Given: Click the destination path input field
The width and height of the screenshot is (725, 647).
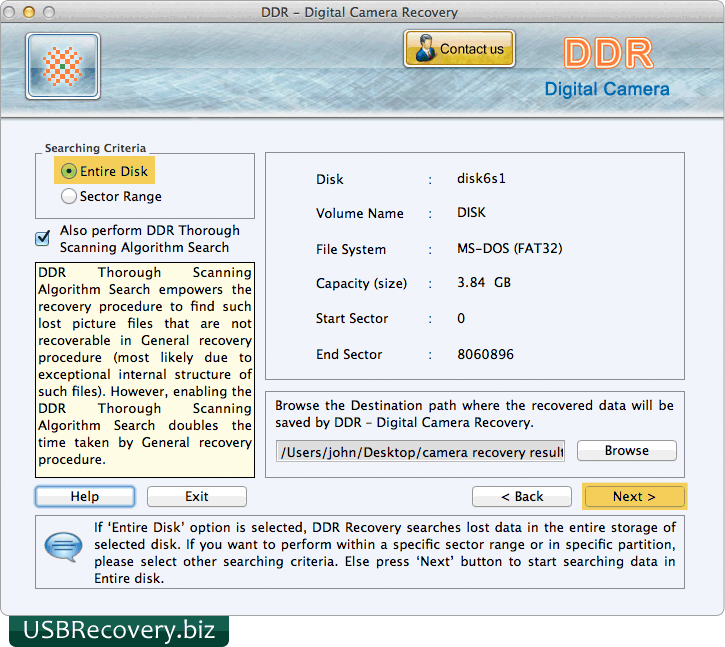Looking at the screenshot, I should (x=420, y=451).
